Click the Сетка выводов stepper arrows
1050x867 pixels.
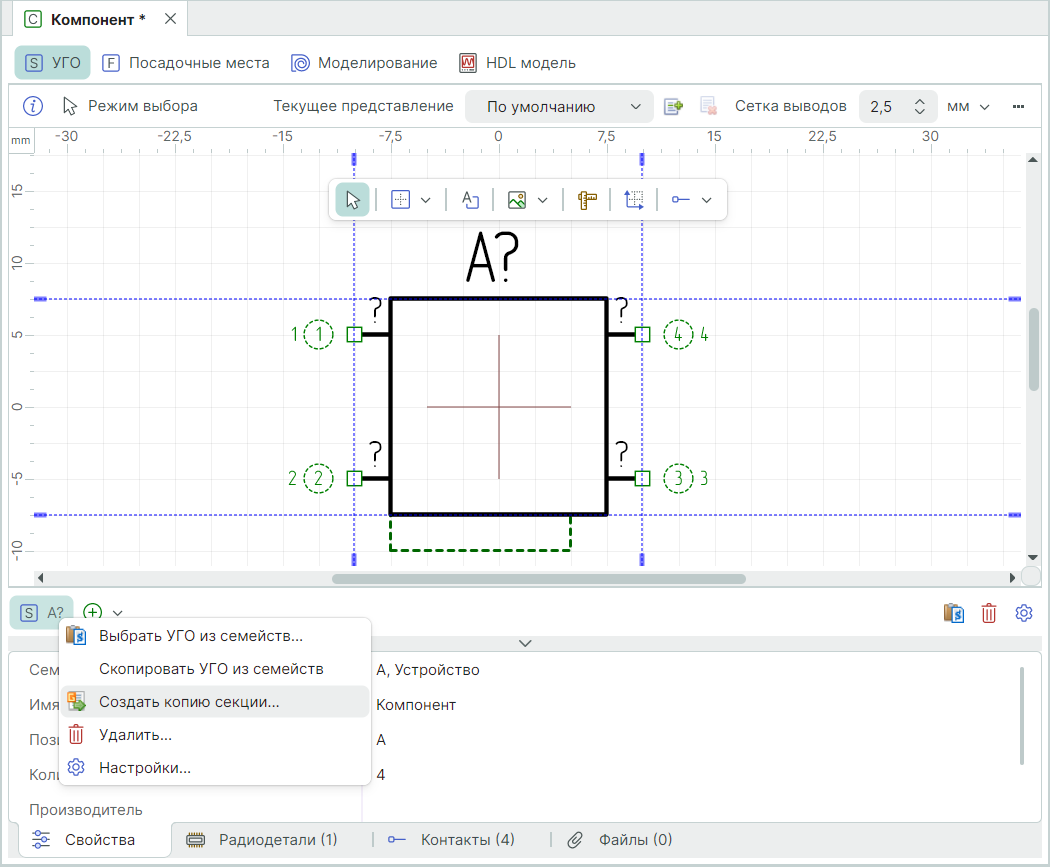[920, 107]
